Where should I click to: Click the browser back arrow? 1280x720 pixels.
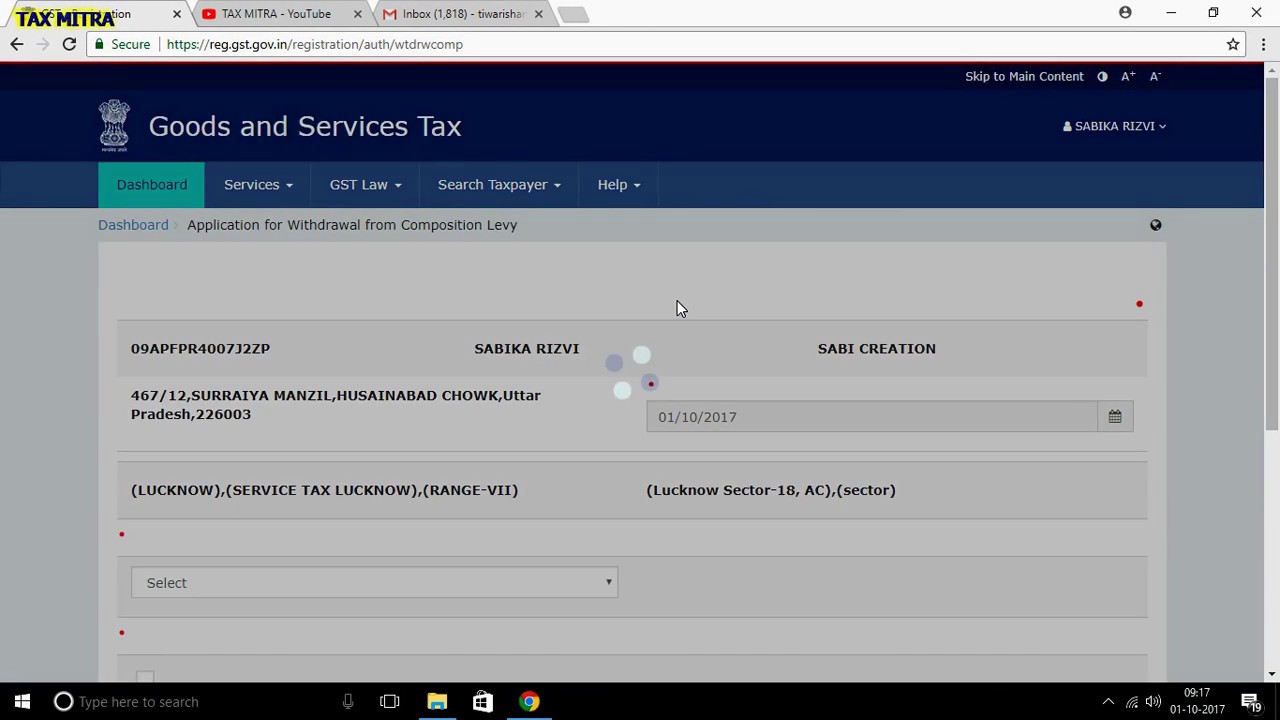click(16, 44)
